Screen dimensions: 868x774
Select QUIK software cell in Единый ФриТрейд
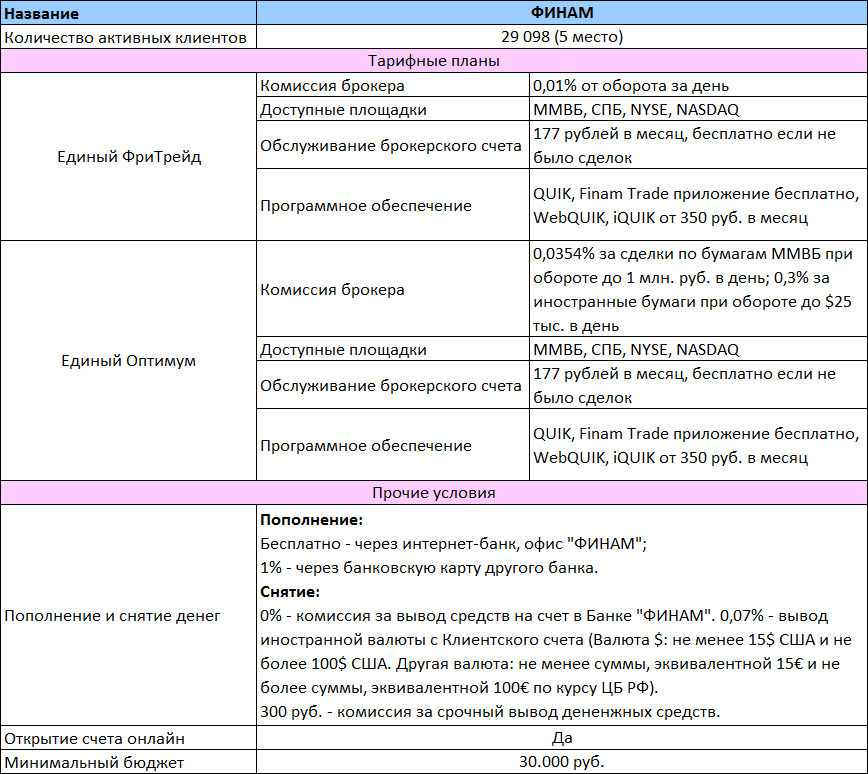(698, 205)
